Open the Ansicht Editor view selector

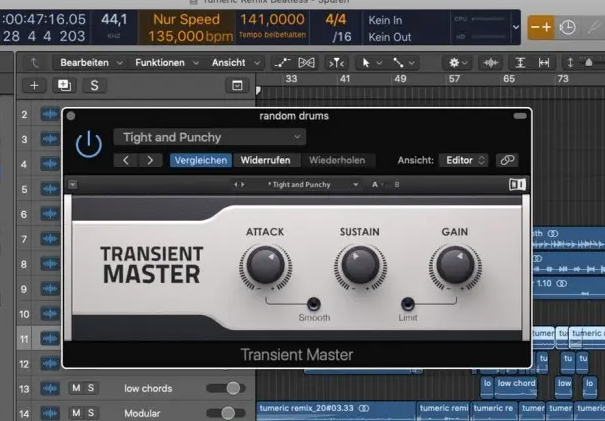(463, 160)
